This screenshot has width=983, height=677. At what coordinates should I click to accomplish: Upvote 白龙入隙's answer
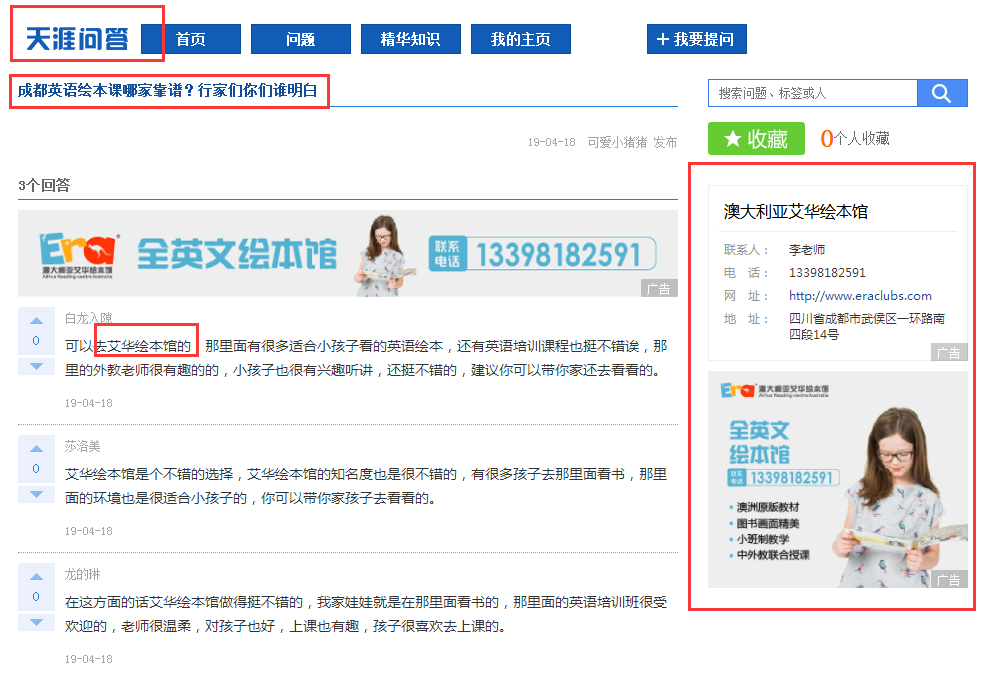pos(36,320)
